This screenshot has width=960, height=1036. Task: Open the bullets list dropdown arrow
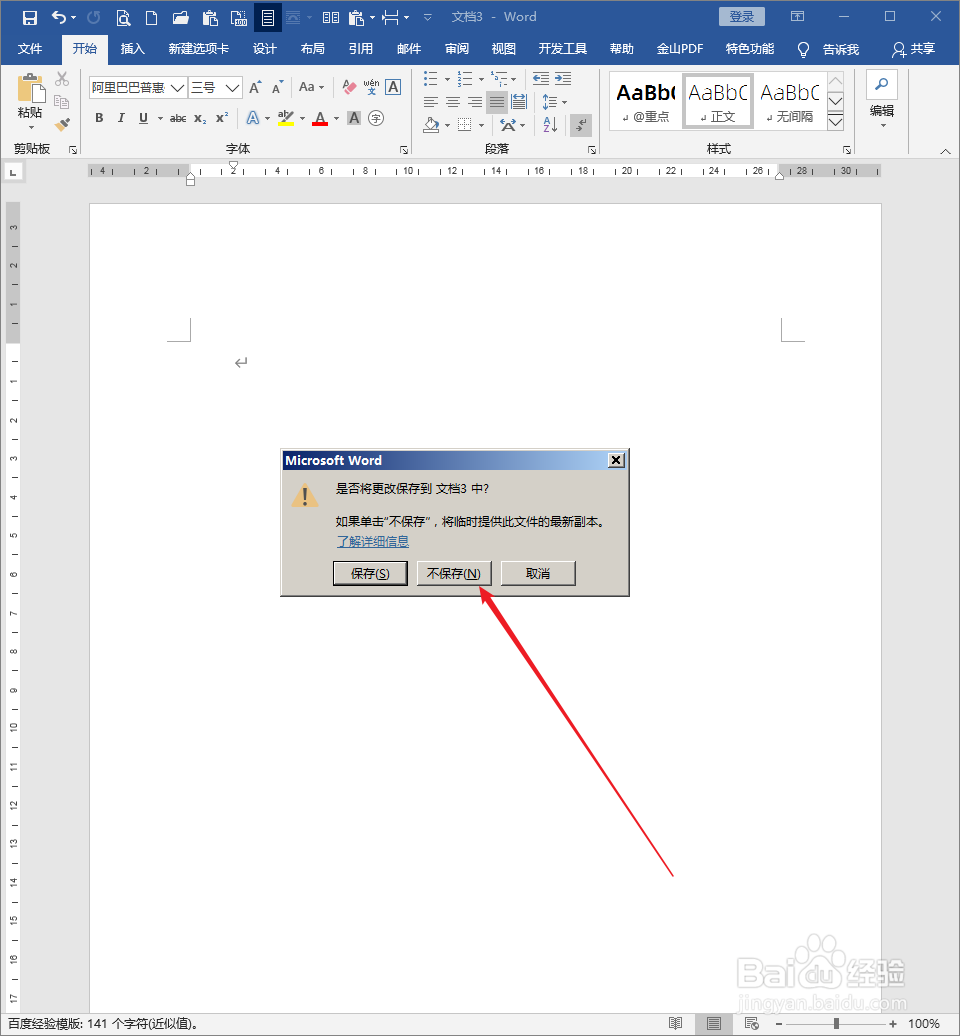pos(447,79)
